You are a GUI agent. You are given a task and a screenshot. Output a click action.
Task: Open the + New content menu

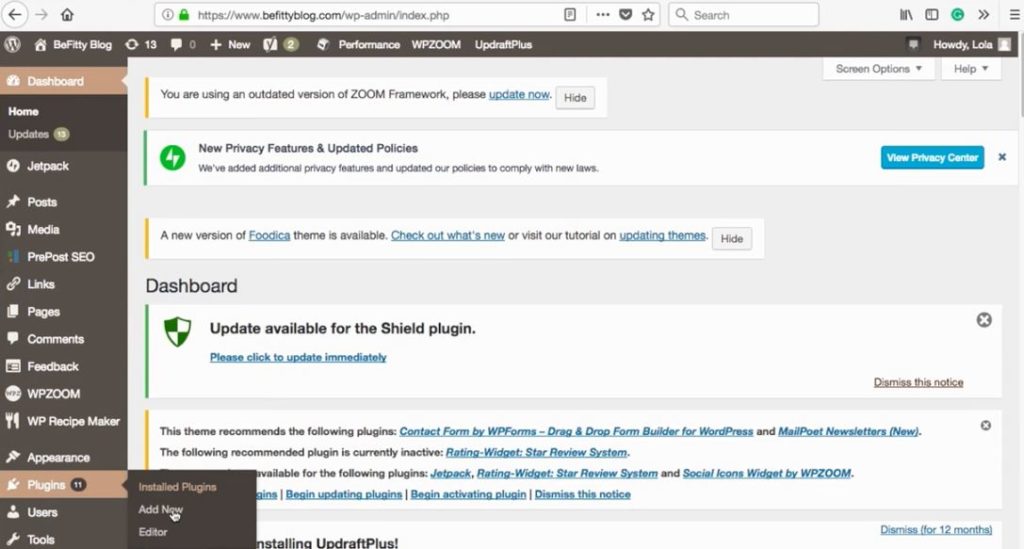pos(230,44)
